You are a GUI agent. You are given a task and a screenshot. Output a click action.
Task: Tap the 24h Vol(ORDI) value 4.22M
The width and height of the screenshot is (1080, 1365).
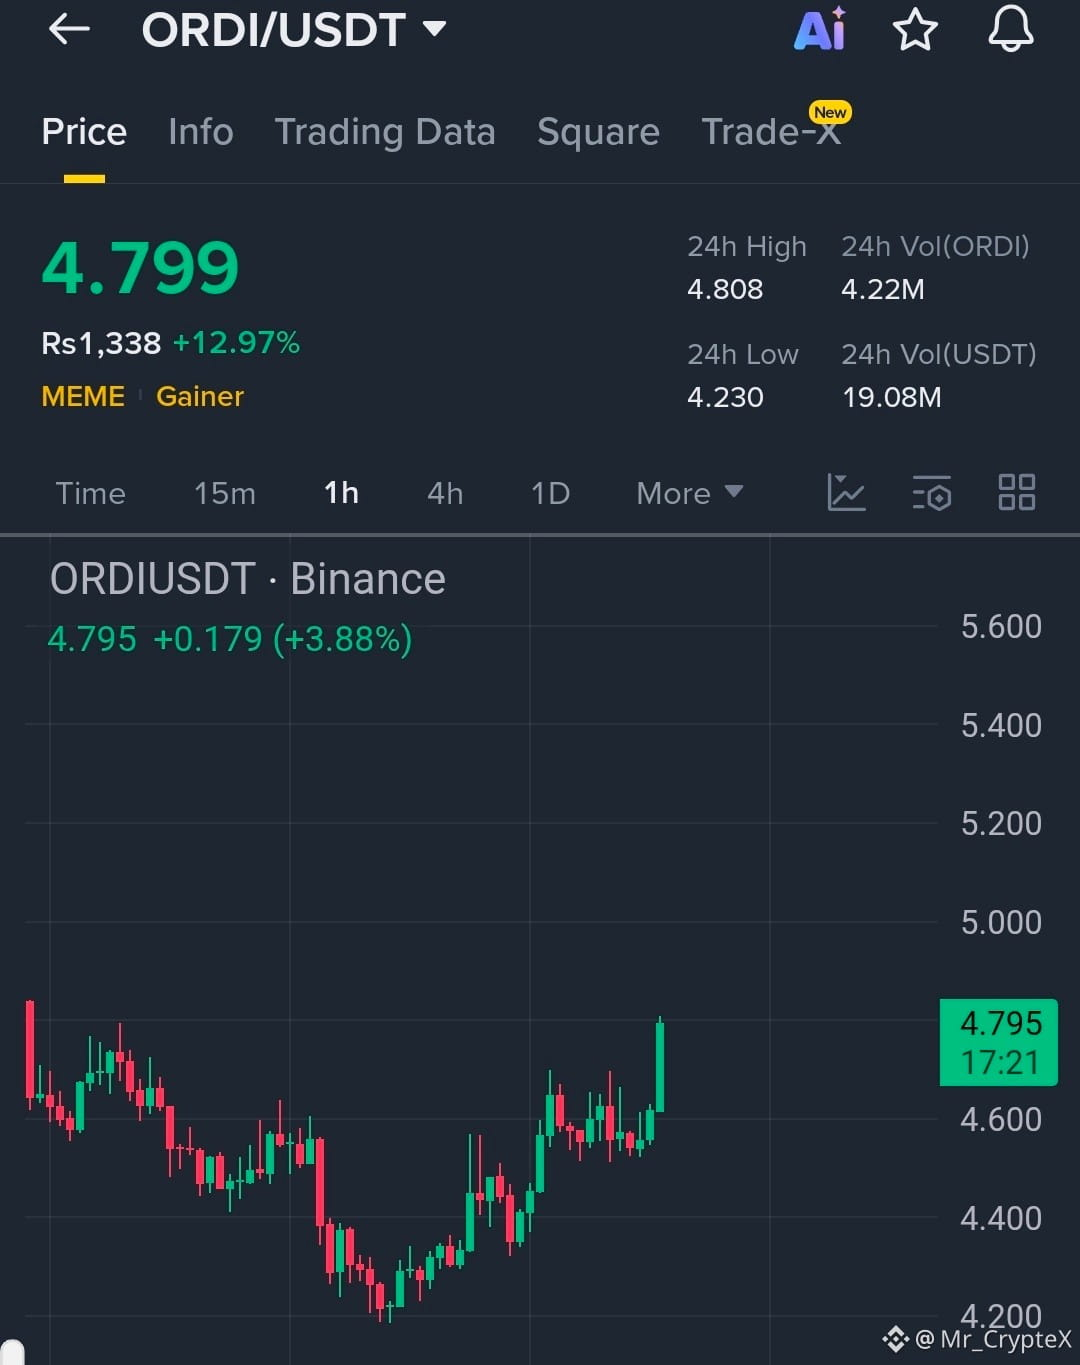pyautogui.click(x=883, y=289)
